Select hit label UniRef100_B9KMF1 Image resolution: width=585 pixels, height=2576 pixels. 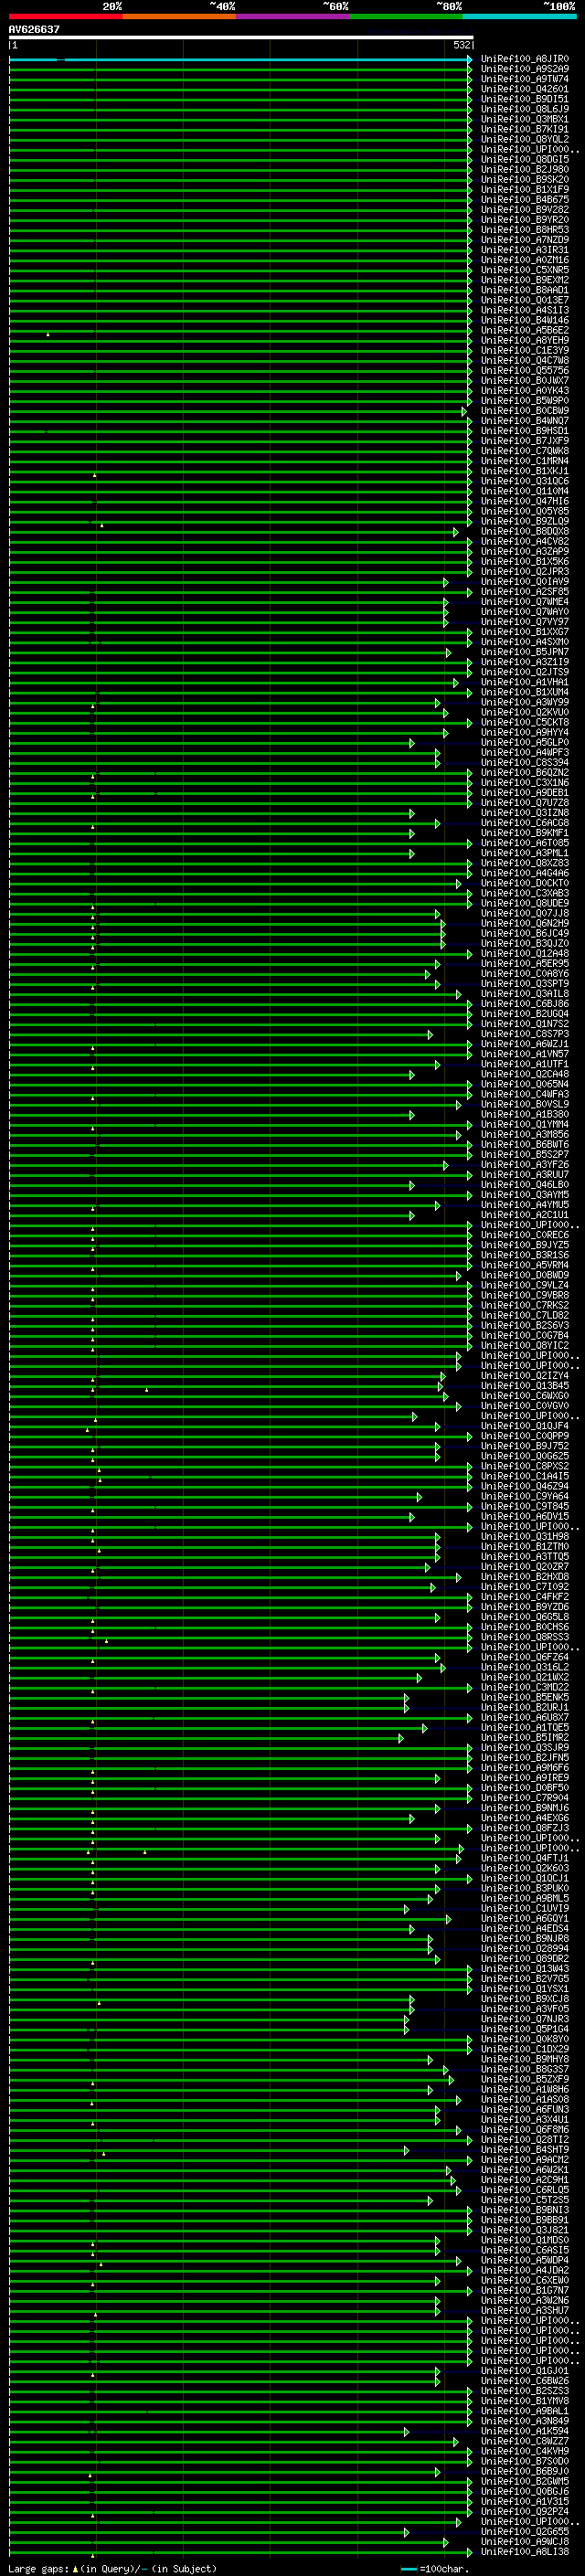click(x=525, y=833)
